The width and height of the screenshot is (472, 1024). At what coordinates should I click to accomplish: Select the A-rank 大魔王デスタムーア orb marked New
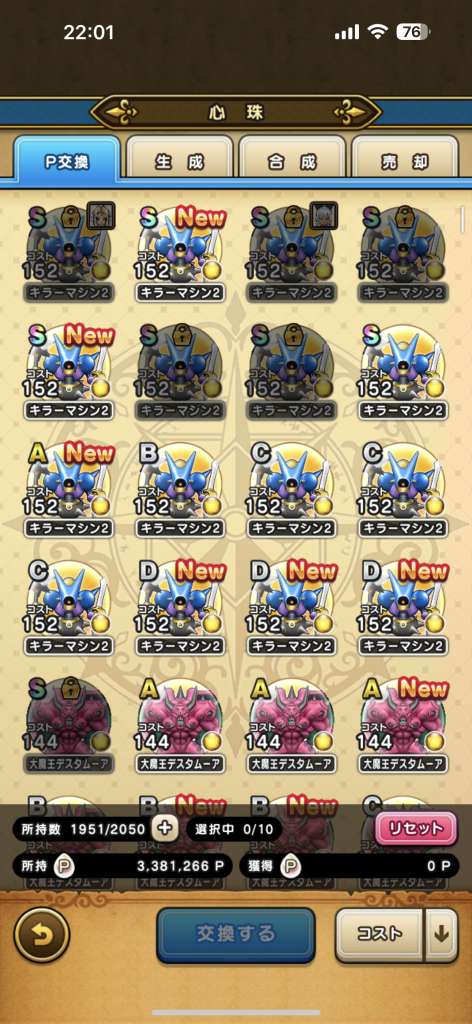pos(403,725)
